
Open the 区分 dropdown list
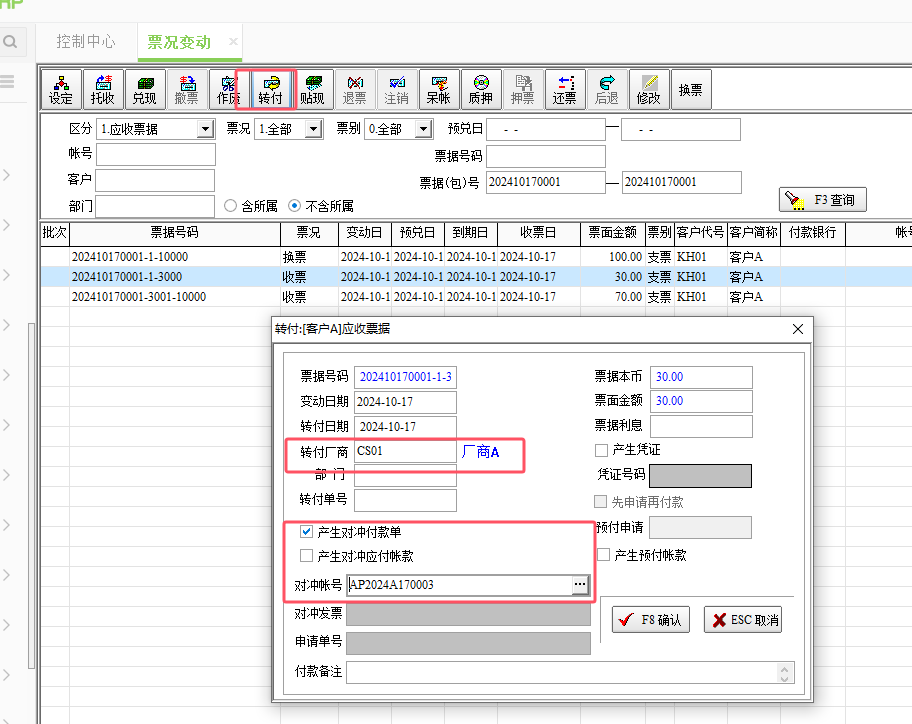[x=205, y=129]
